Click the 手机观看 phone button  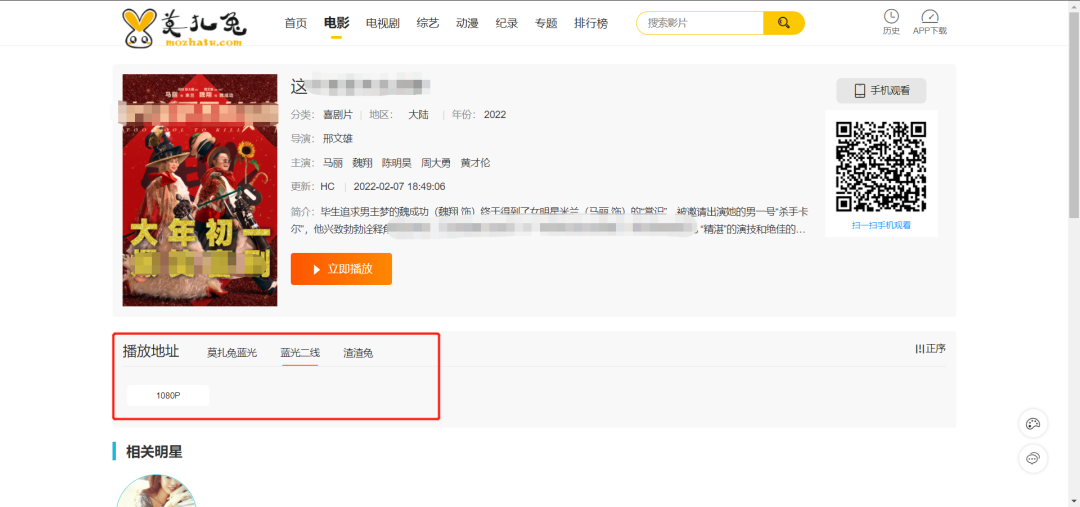[881, 90]
